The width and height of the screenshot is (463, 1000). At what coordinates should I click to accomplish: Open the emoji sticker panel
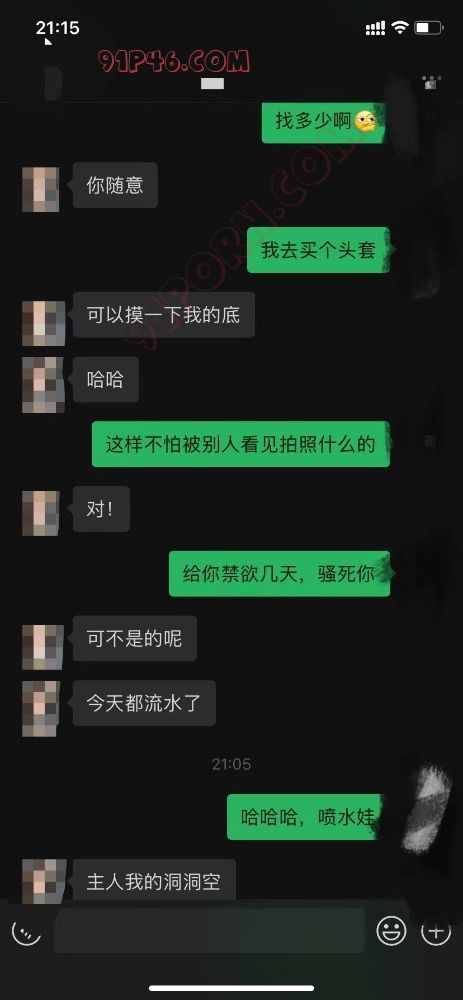point(391,931)
